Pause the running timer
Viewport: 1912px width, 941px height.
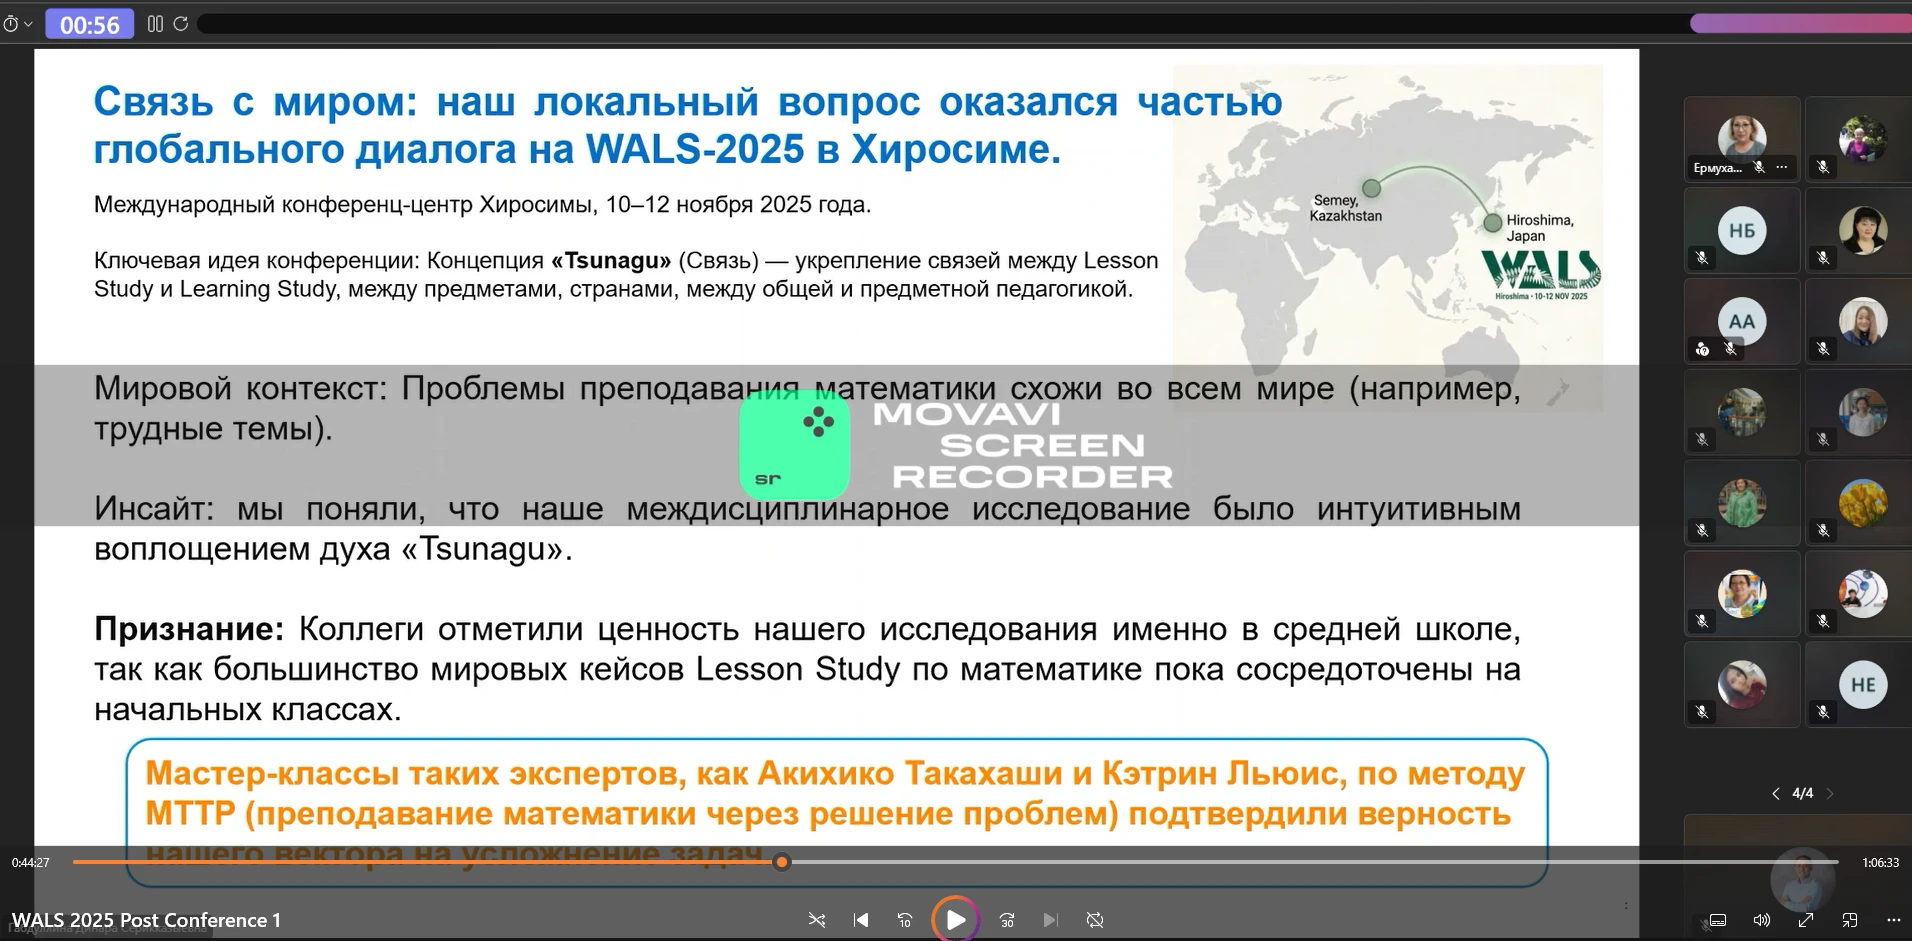155,24
